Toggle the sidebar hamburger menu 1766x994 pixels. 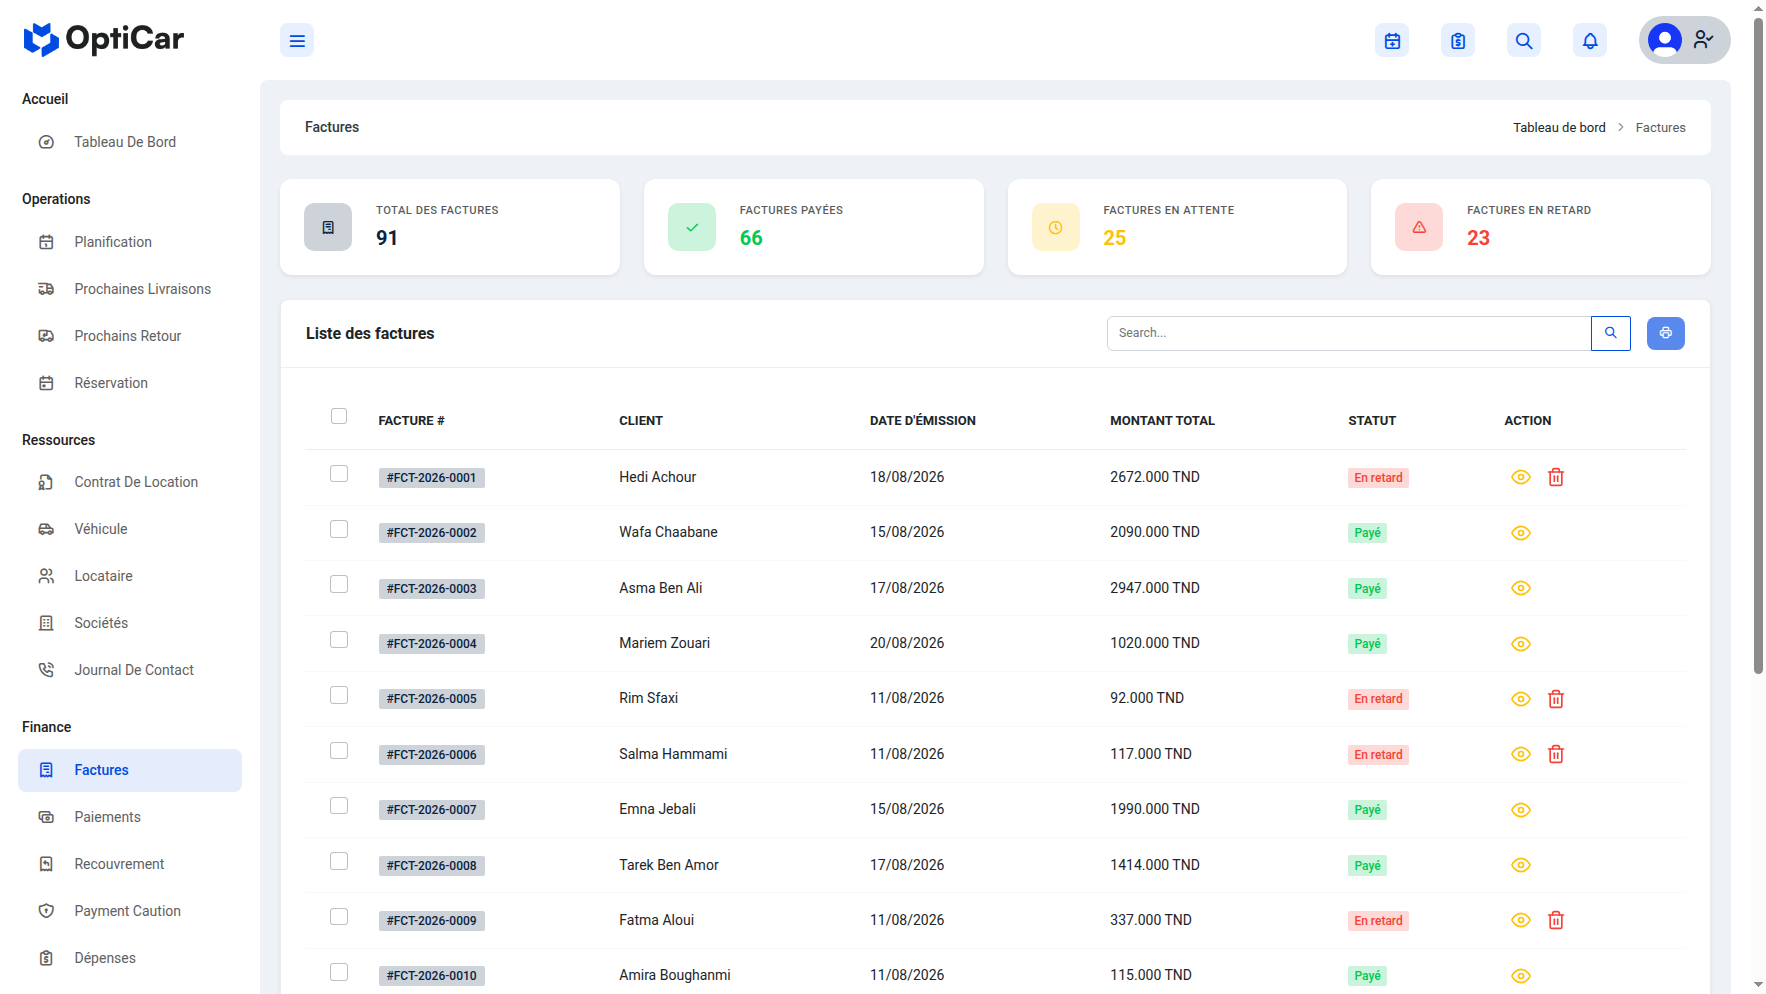coord(297,41)
